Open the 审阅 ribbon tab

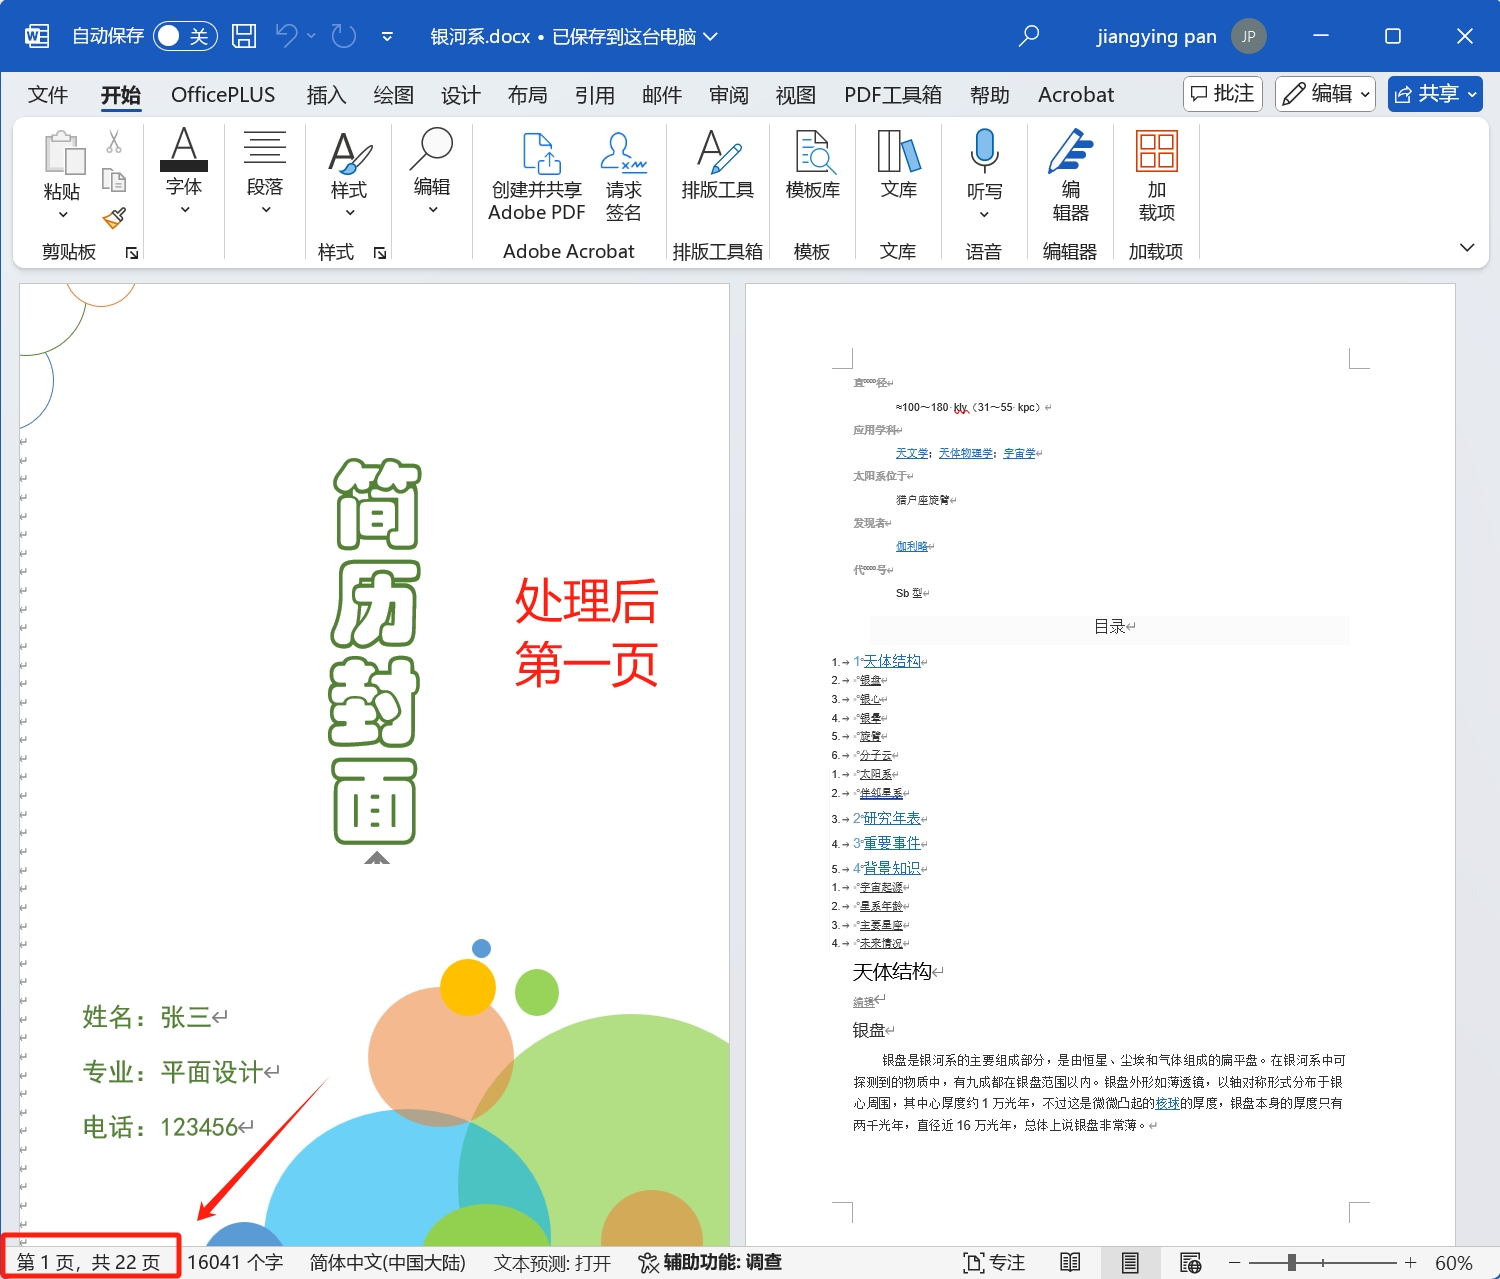pyautogui.click(x=729, y=94)
